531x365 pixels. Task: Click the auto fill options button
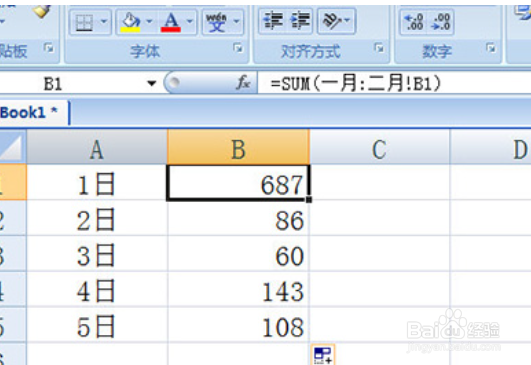[x=323, y=355]
